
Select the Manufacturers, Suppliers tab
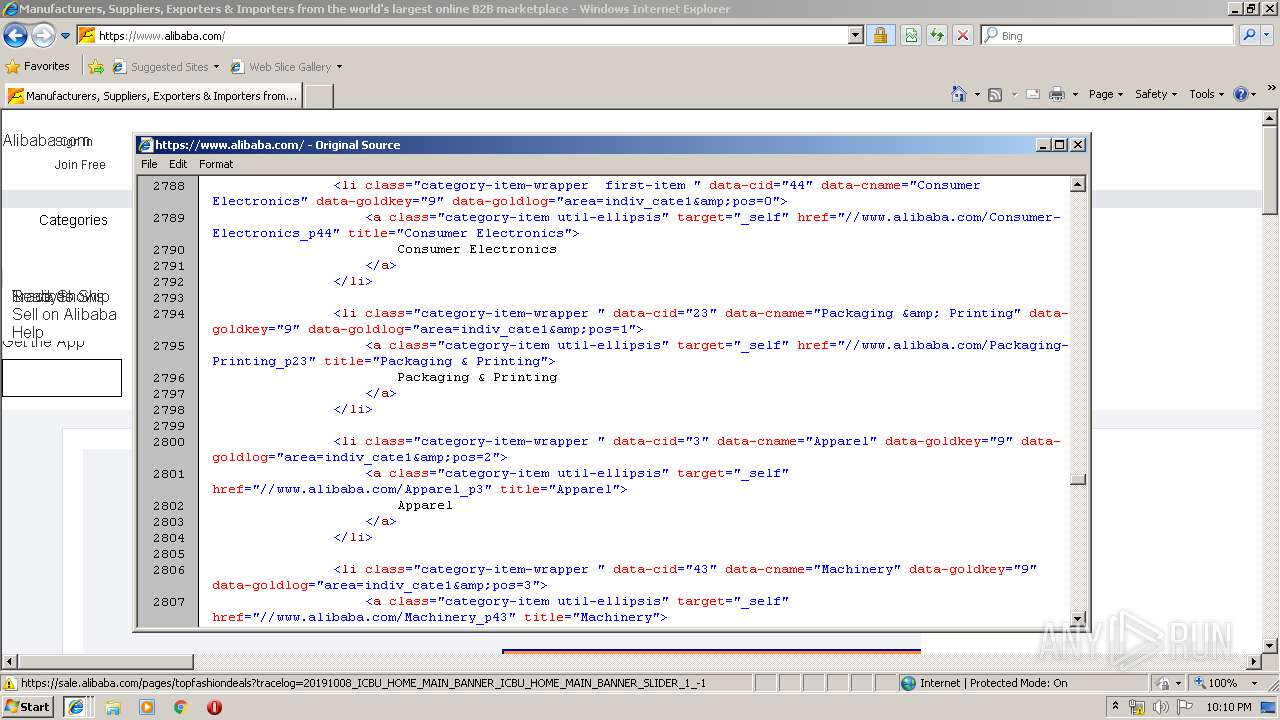[x=152, y=96]
